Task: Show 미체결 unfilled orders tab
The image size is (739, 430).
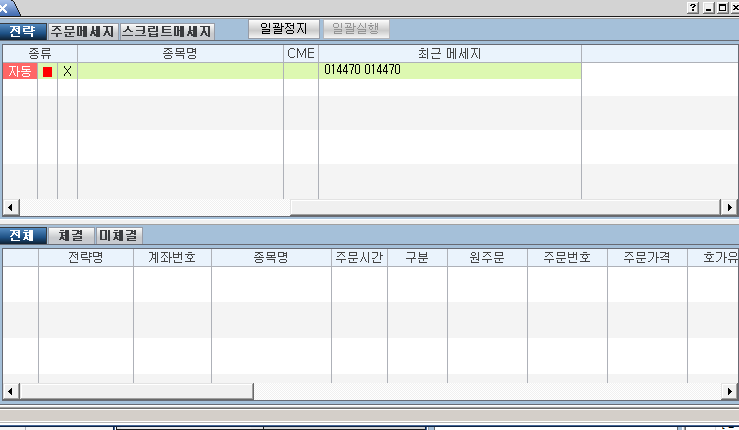Action: point(119,236)
